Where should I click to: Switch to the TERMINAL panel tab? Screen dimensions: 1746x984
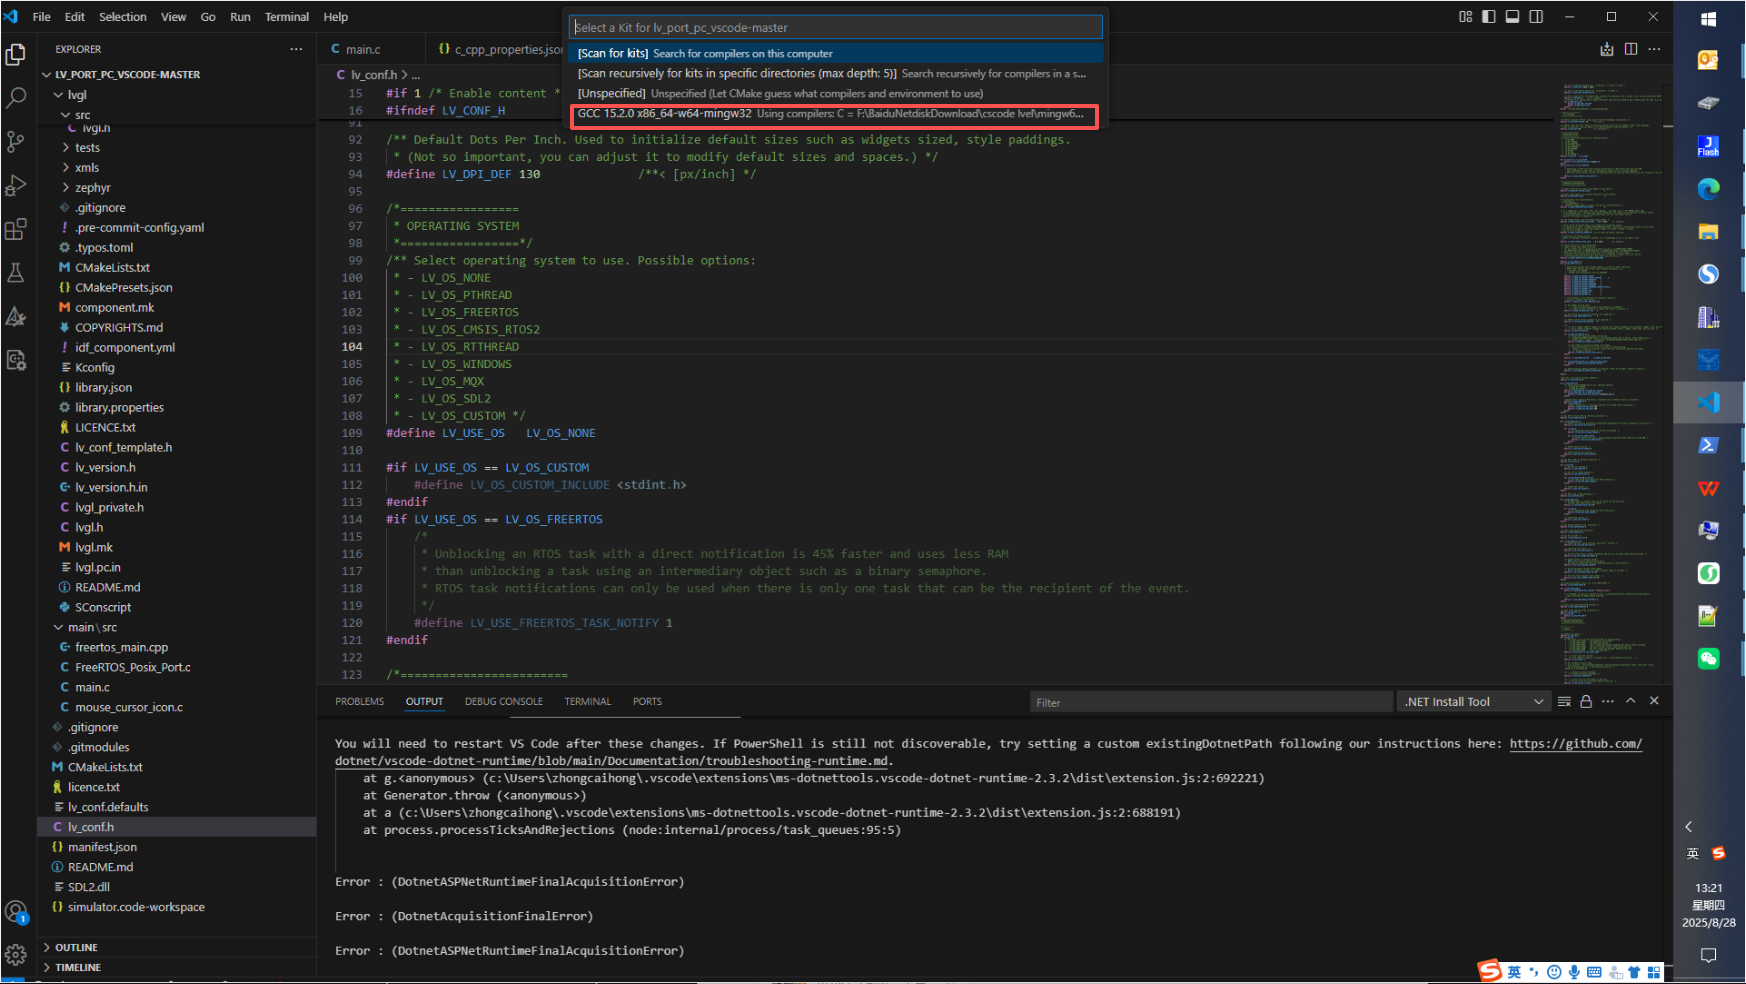click(x=588, y=701)
